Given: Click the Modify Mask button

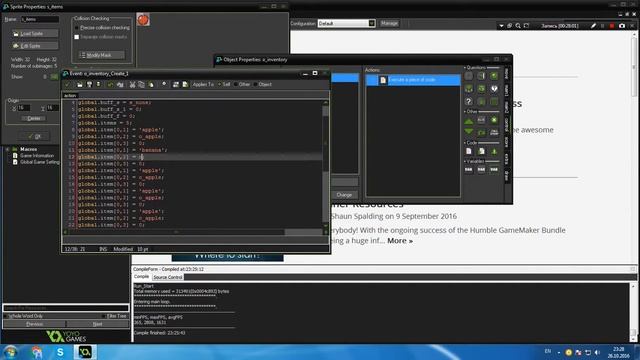Looking at the screenshot, I should 101,55.
